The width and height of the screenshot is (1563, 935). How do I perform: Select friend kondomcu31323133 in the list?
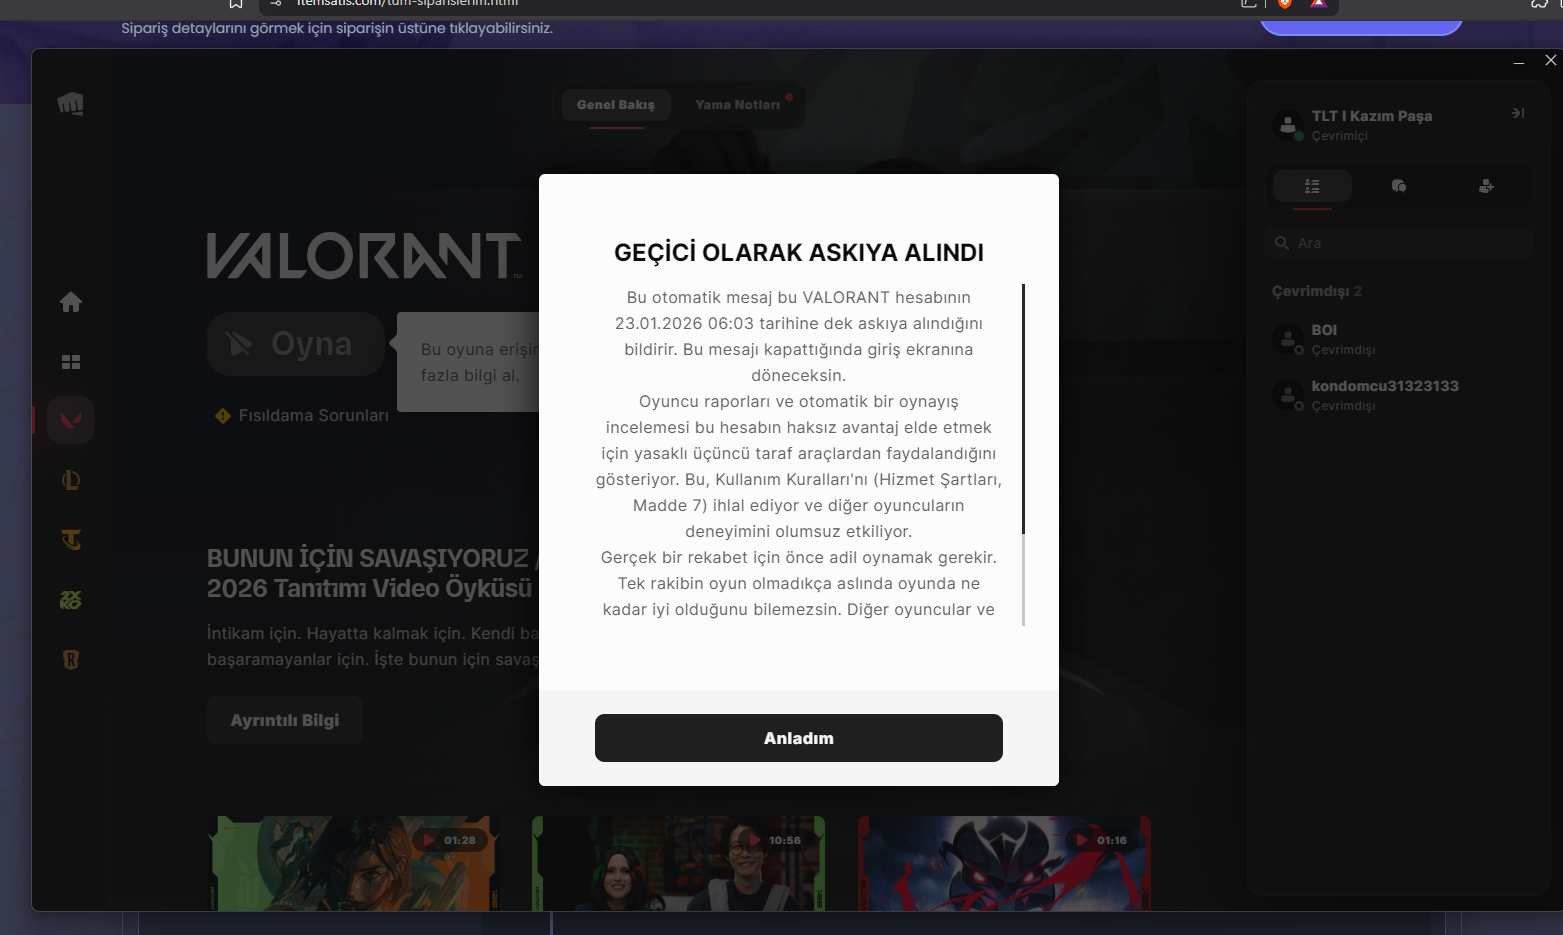[x=1399, y=395]
